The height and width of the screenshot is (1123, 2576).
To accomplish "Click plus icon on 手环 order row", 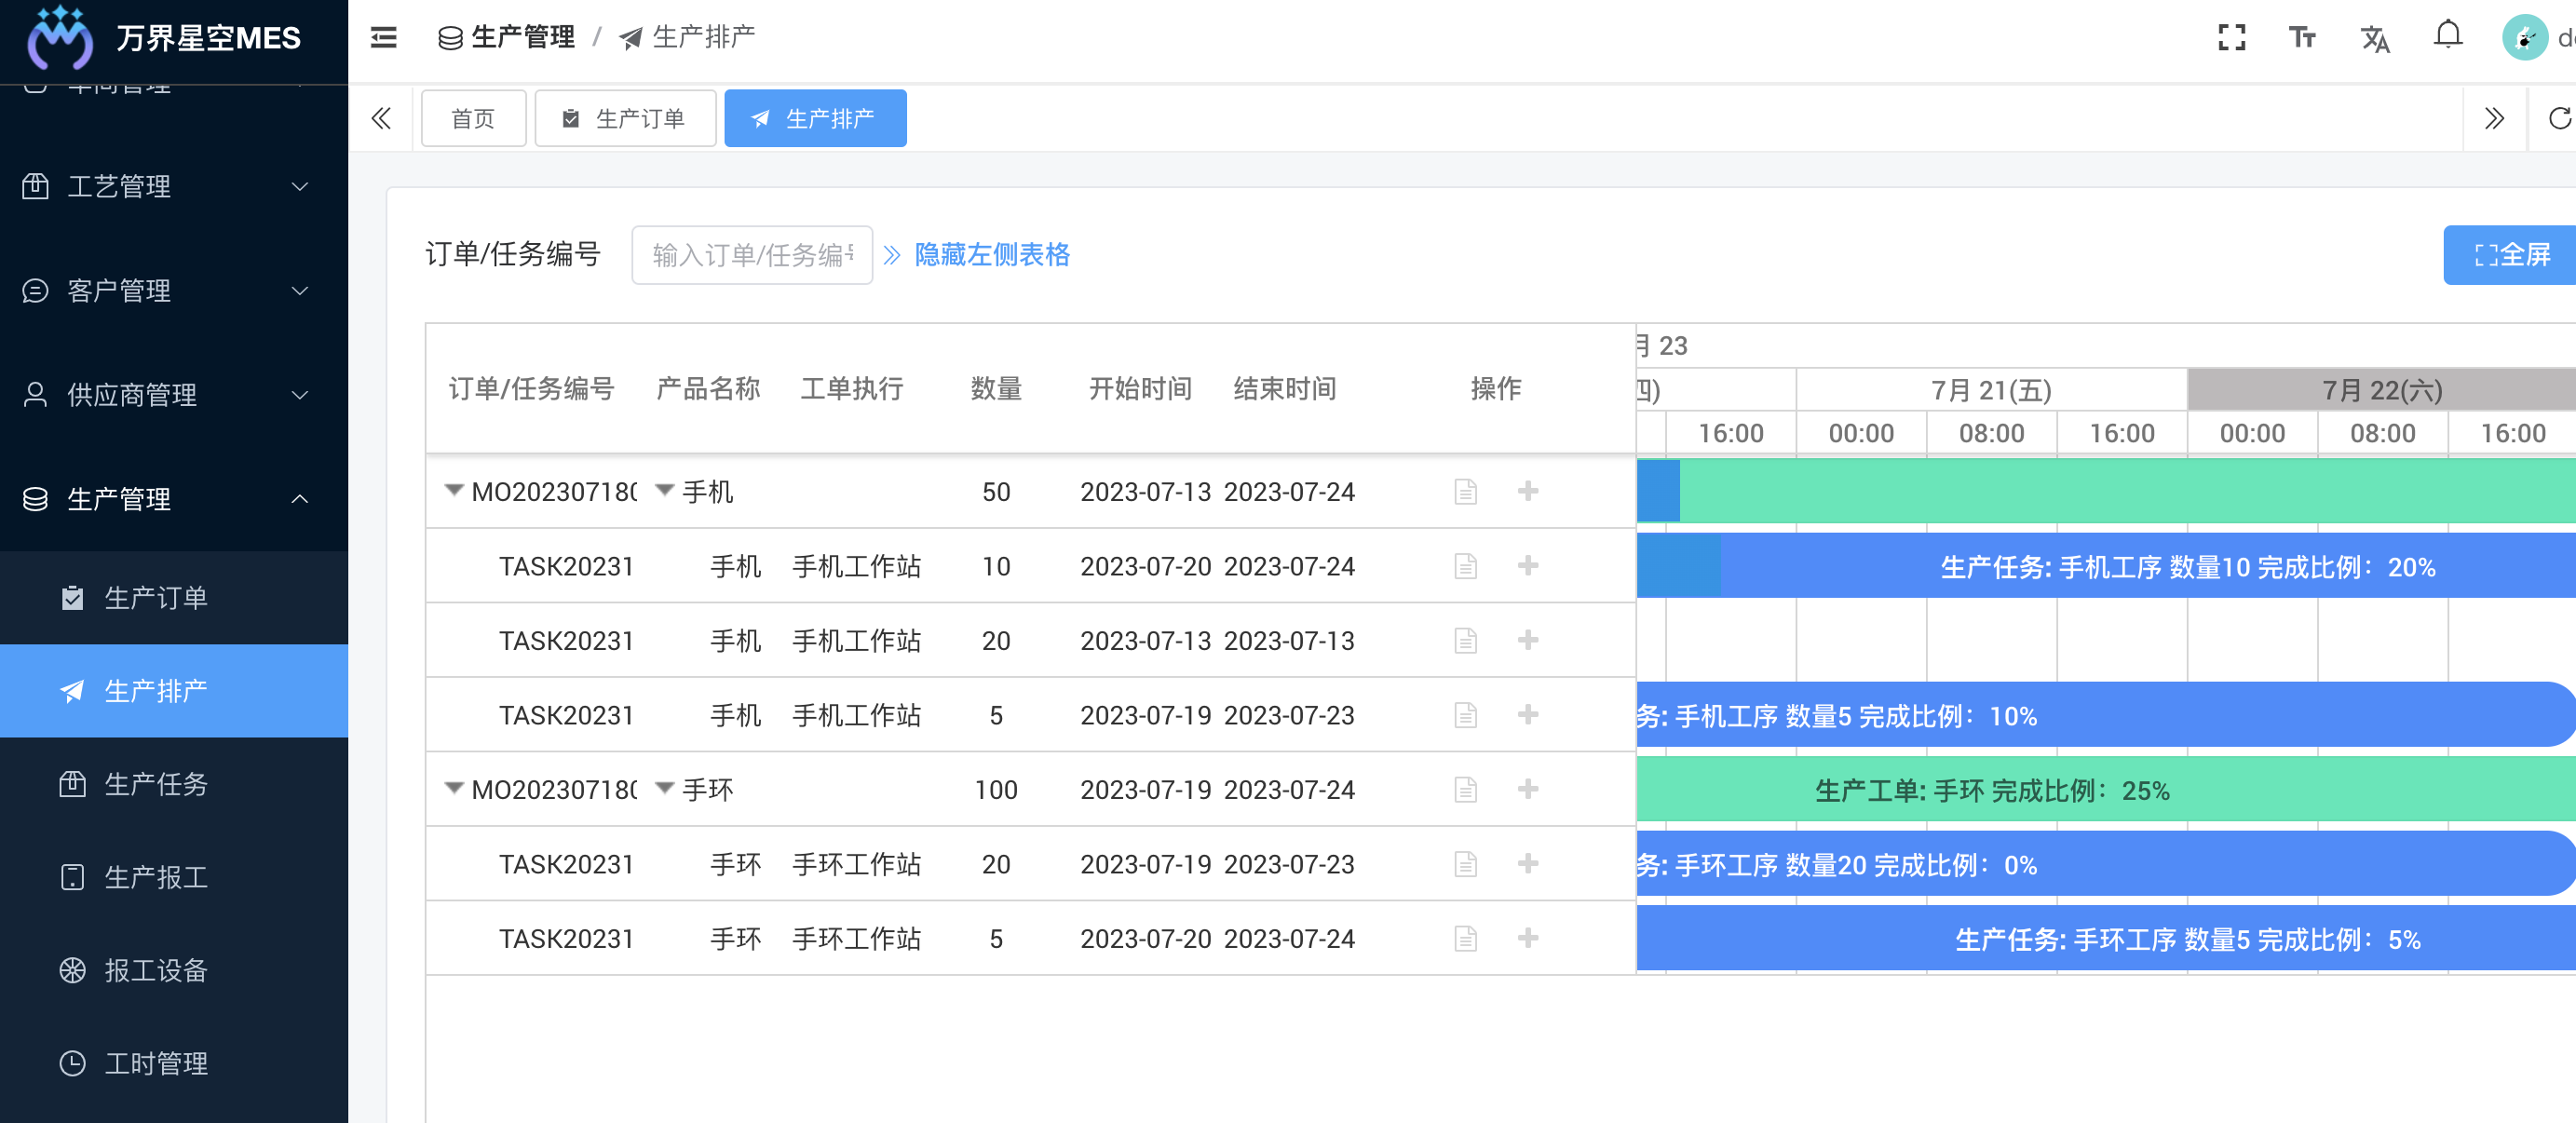I will click(1527, 789).
